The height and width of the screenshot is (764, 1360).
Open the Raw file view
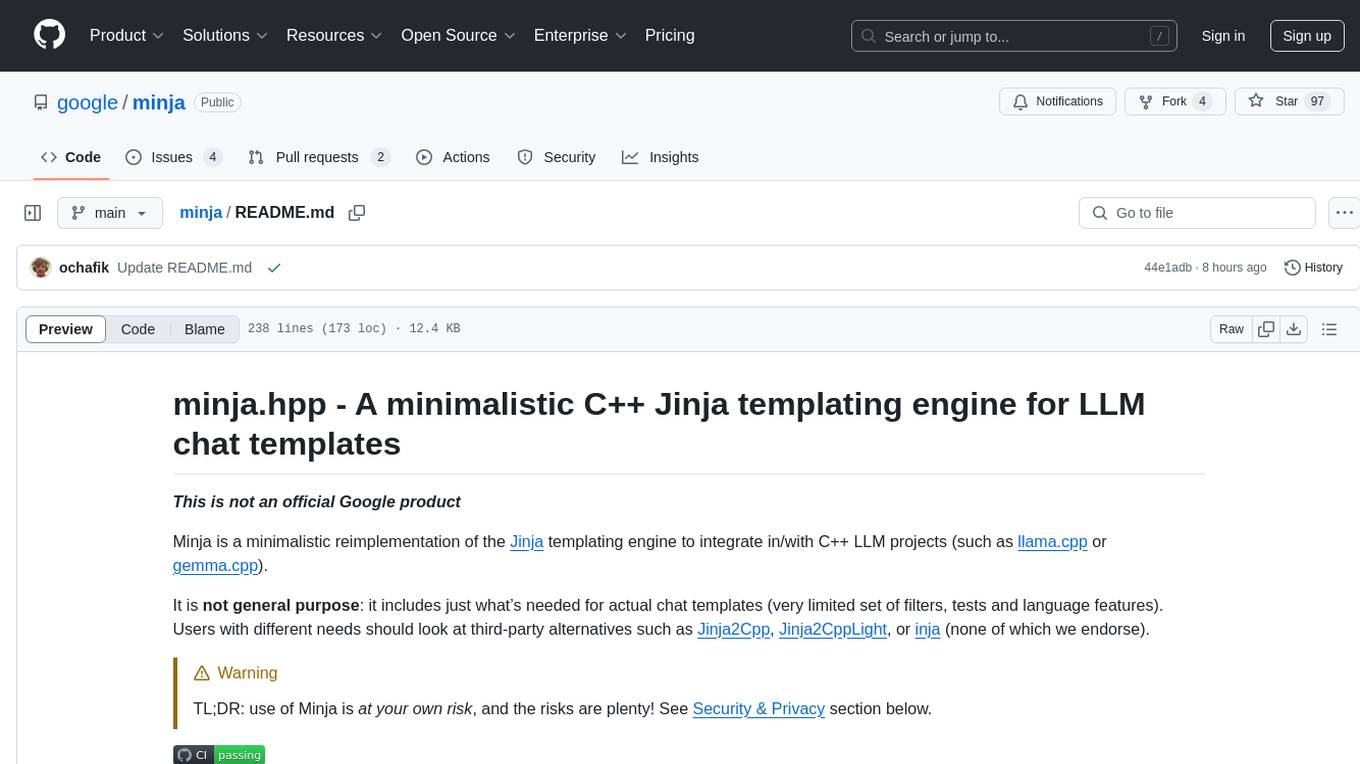pyautogui.click(x=1231, y=329)
